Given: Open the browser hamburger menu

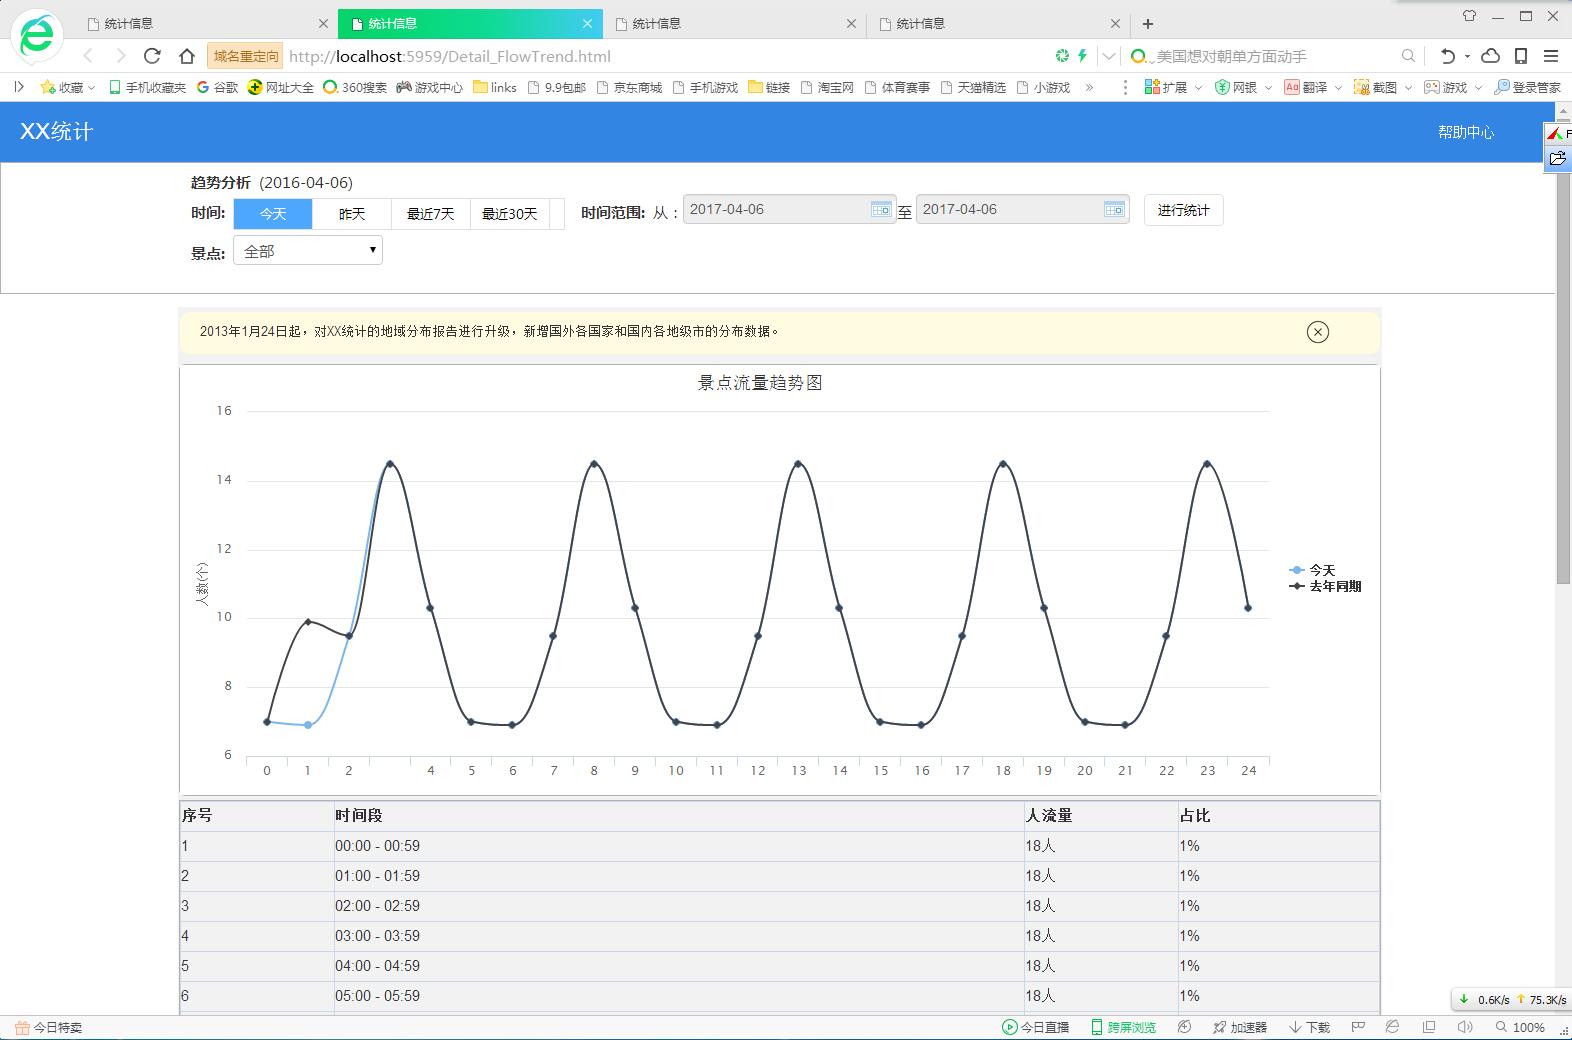Looking at the screenshot, I should coord(1551,56).
